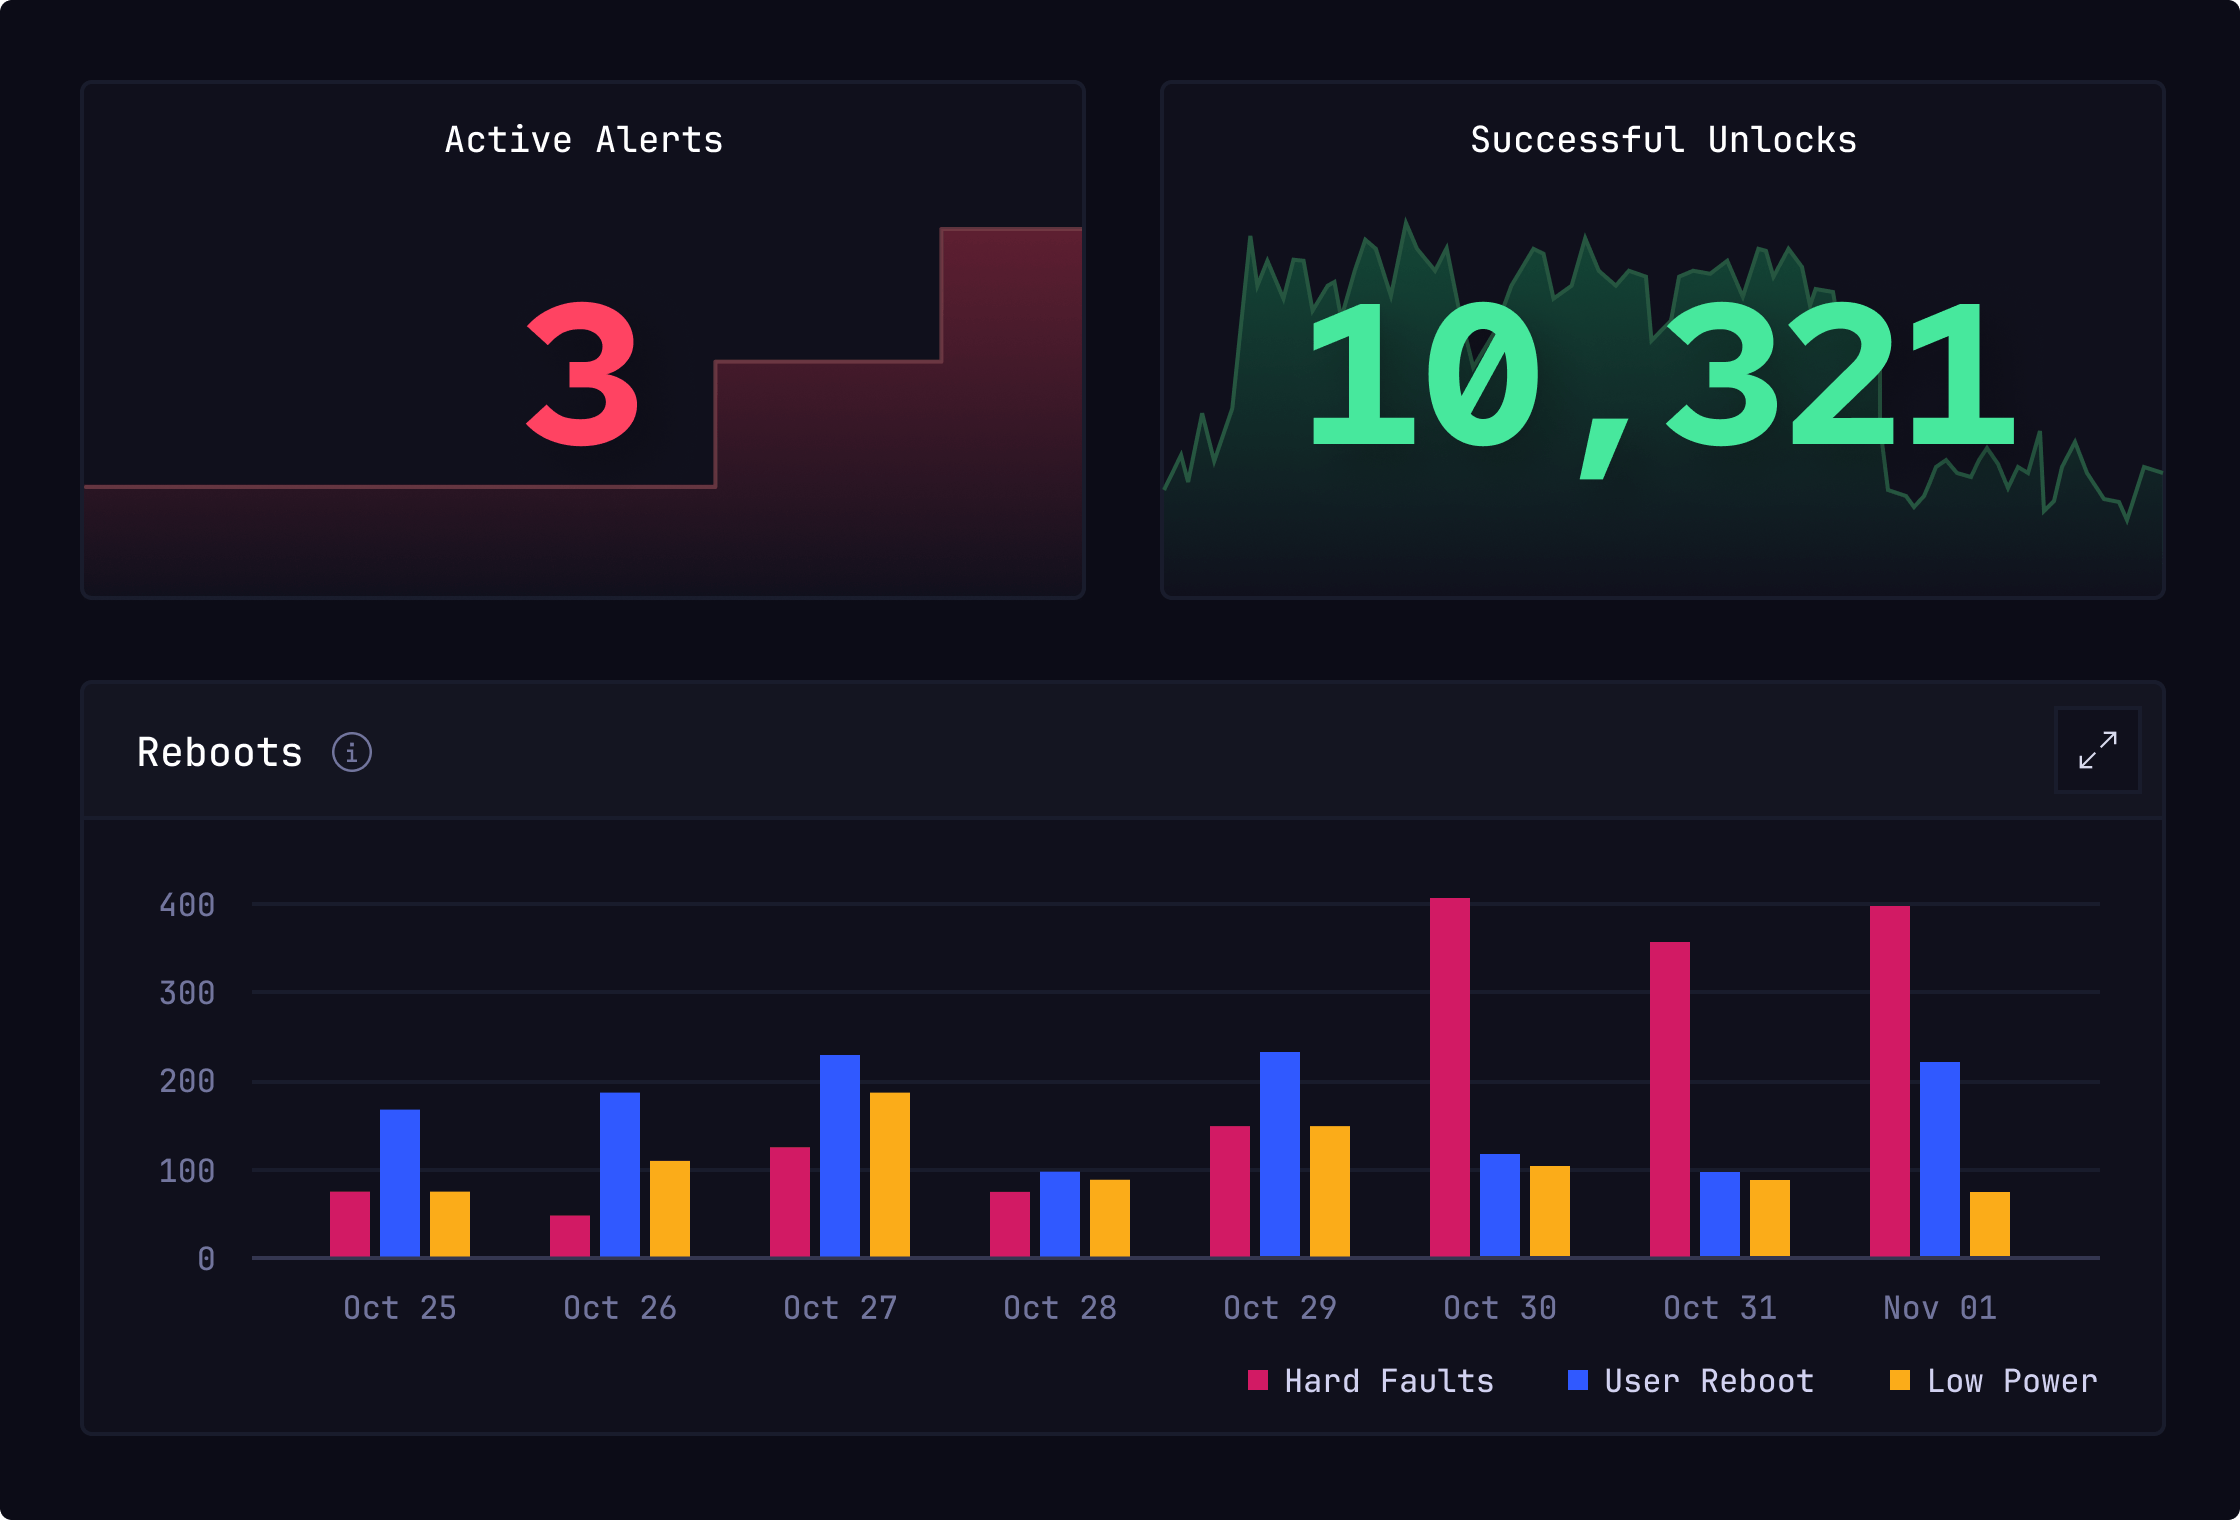Click the Active Alerts title
This screenshot has height=1520, width=2240.
[583, 139]
